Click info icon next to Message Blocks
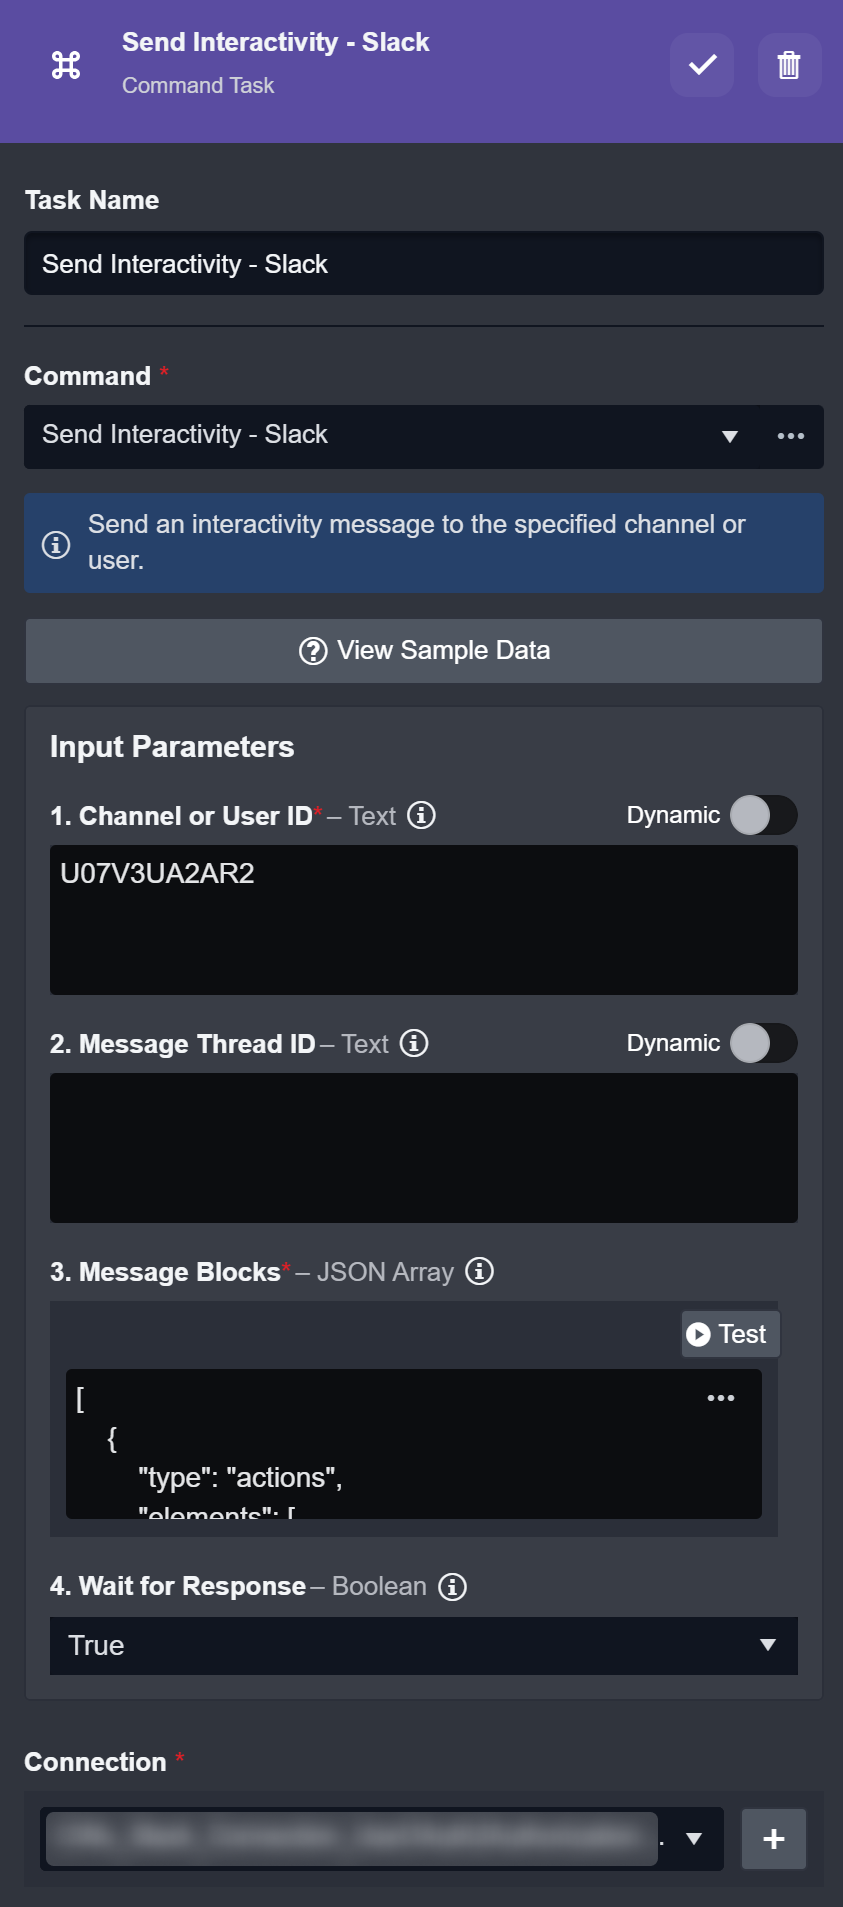Image resolution: width=843 pixels, height=1907 pixels. click(x=480, y=1271)
